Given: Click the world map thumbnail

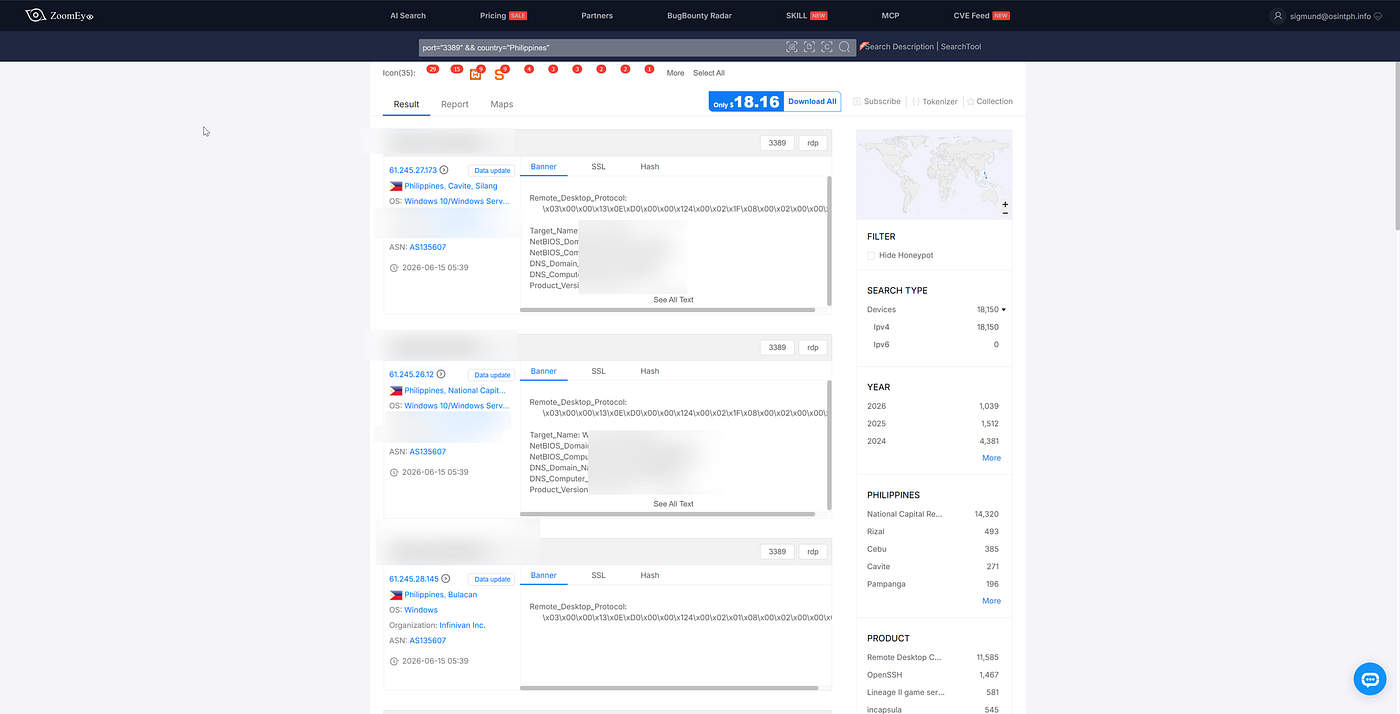Looking at the screenshot, I should [x=934, y=174].
